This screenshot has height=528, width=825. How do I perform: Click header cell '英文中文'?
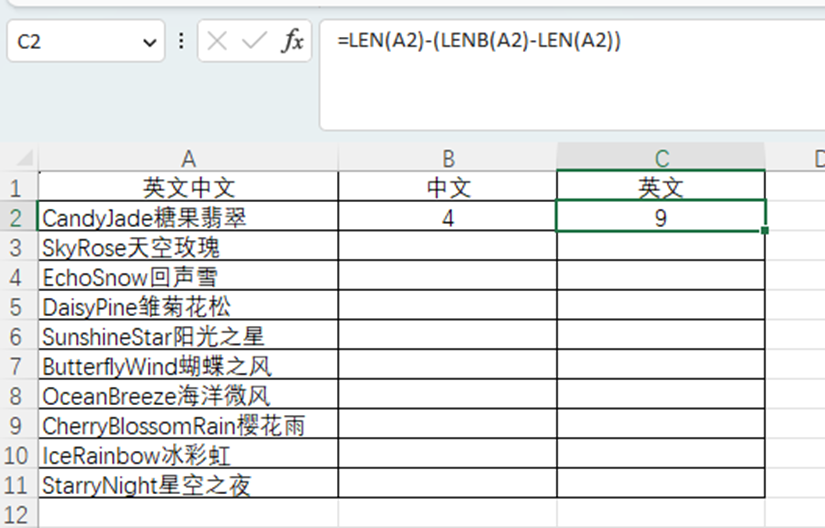click(x=188, y=187)
